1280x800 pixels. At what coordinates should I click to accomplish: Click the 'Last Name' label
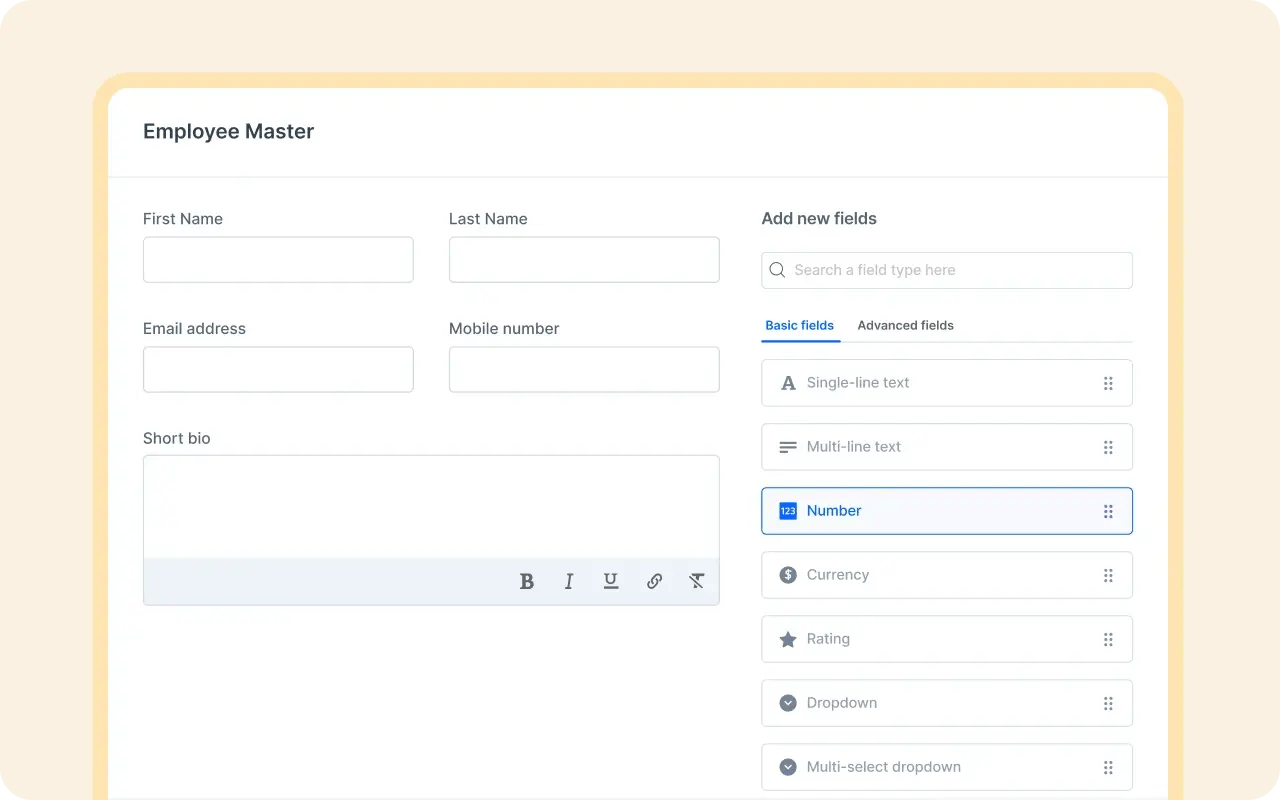coord(488,219)
